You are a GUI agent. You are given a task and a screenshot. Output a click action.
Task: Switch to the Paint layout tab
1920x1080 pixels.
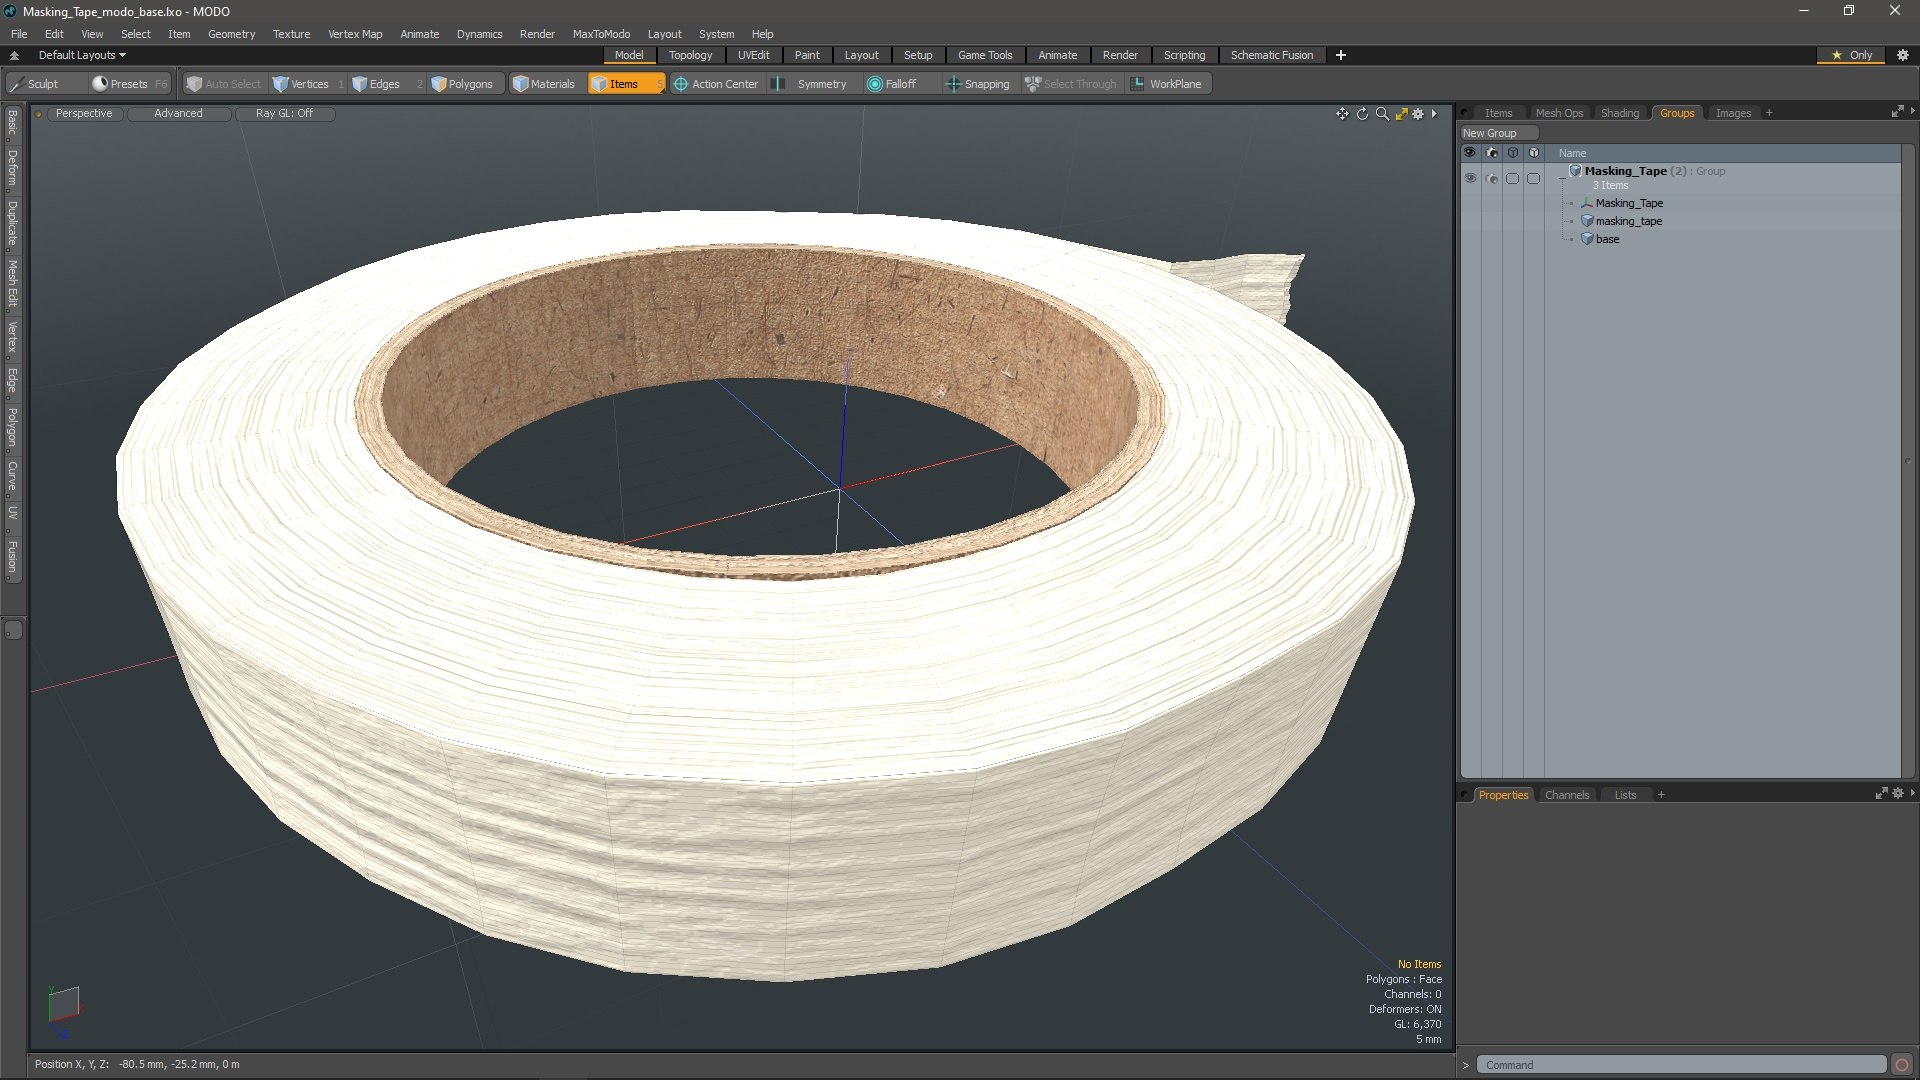coord(807,55)
